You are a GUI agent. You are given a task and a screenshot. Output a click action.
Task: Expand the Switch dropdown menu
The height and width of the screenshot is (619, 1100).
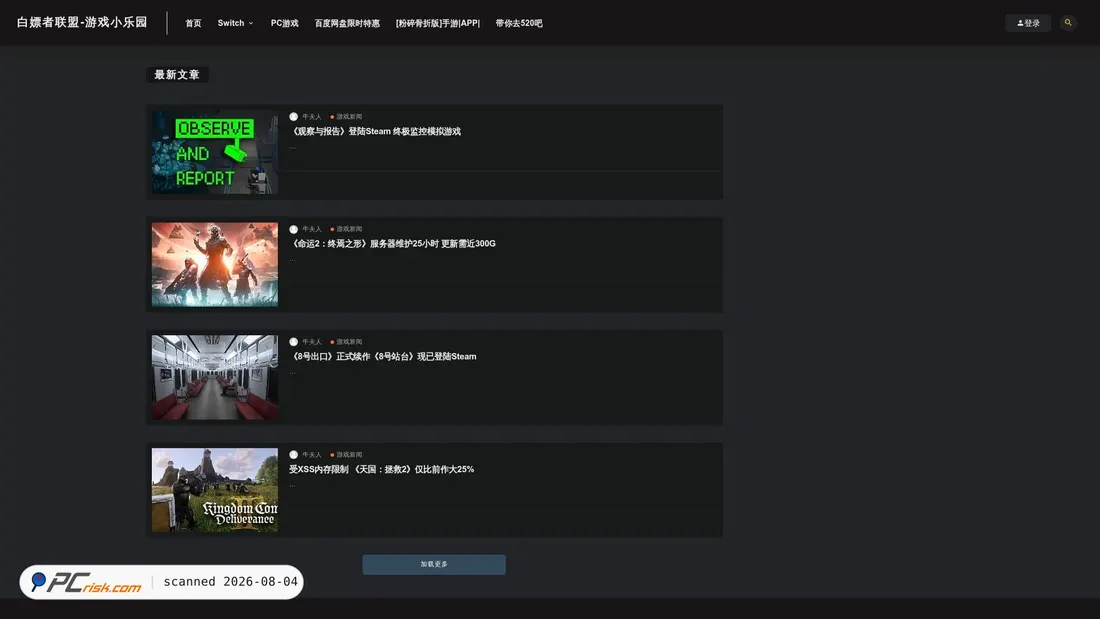tap(235, 23)
